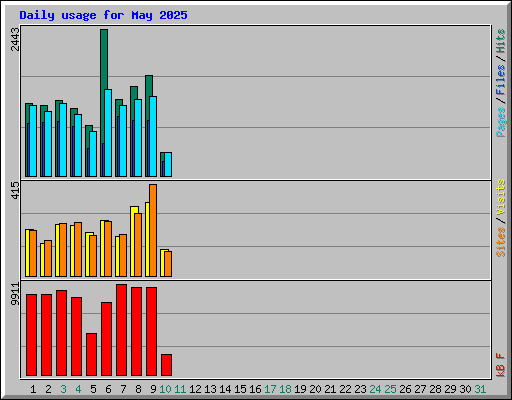Click the cyan pages bar for day 6

click(108, 133)
